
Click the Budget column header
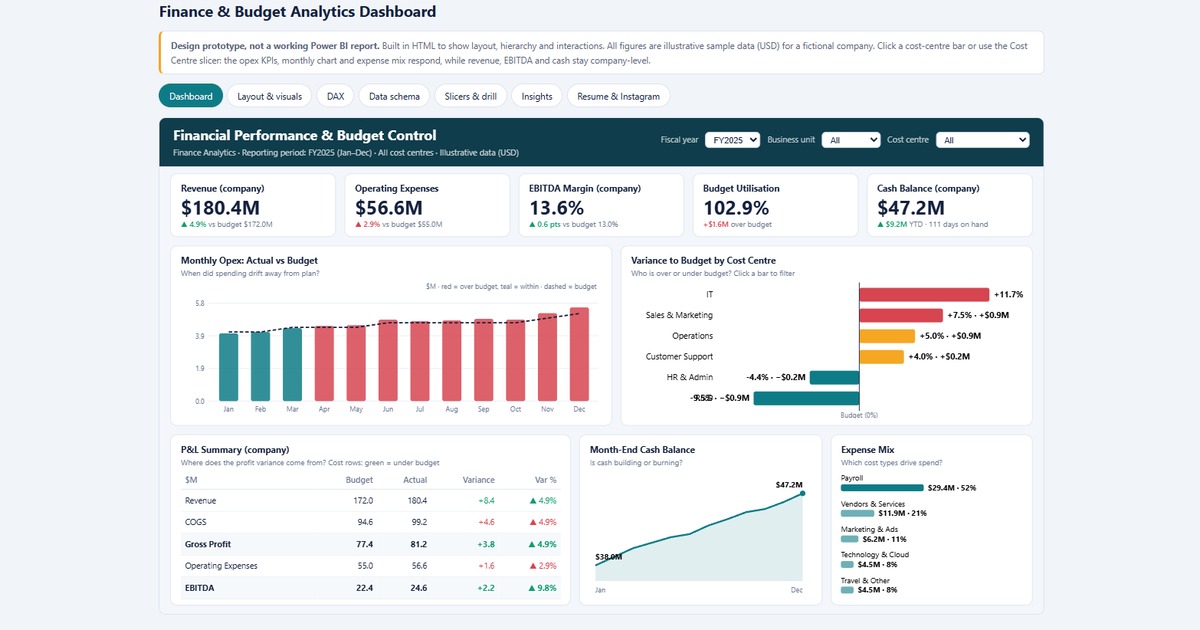pos(359,480)
